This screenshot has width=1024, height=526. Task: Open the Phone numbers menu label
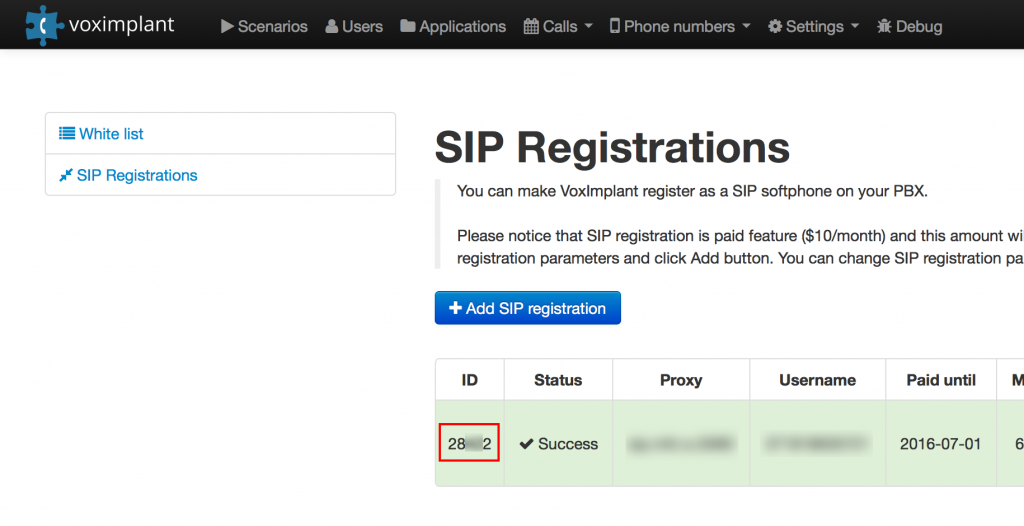coord(679,26)
